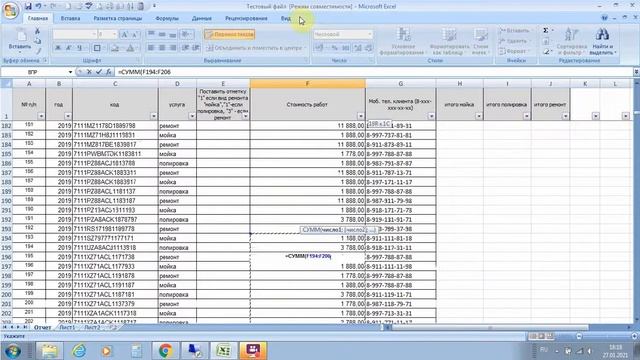Image resolution: width=640 pixels, height=360 pixels.
Task: Toggle italic (К) formatting
Action: [x=69, y=48]
